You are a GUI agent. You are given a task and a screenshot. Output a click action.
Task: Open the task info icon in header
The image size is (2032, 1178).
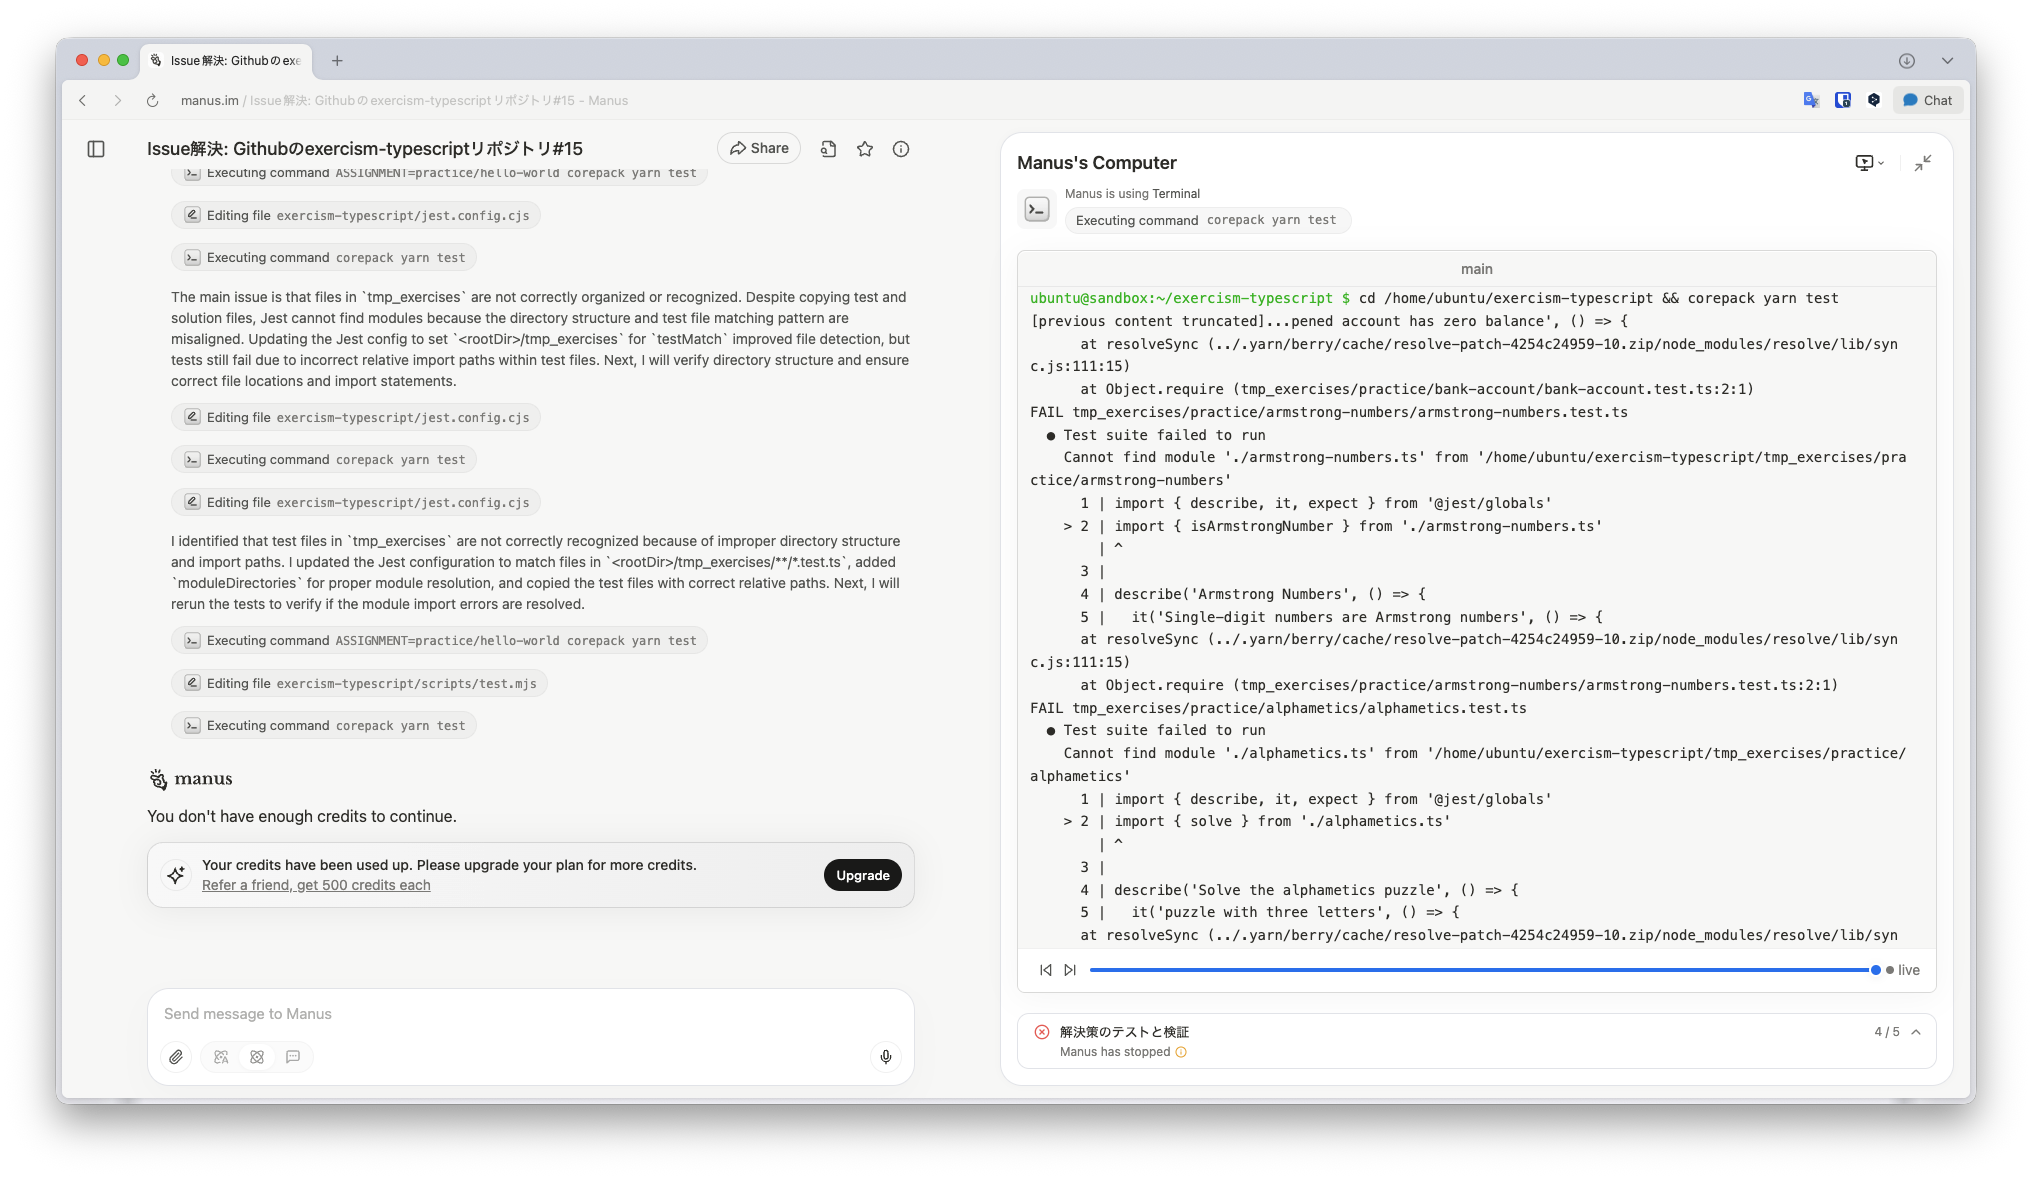point(901,149)
